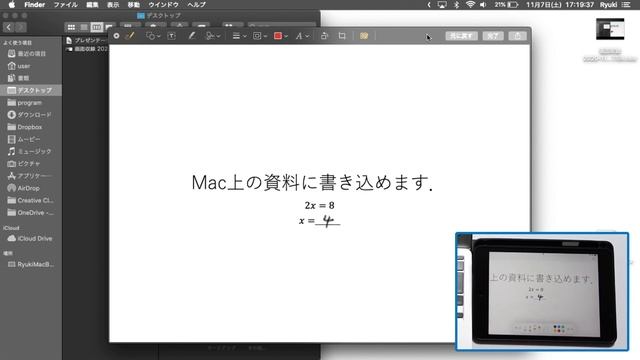
Task: Open the Wi-Fi status menu
Action: click(x=470, y=4)
